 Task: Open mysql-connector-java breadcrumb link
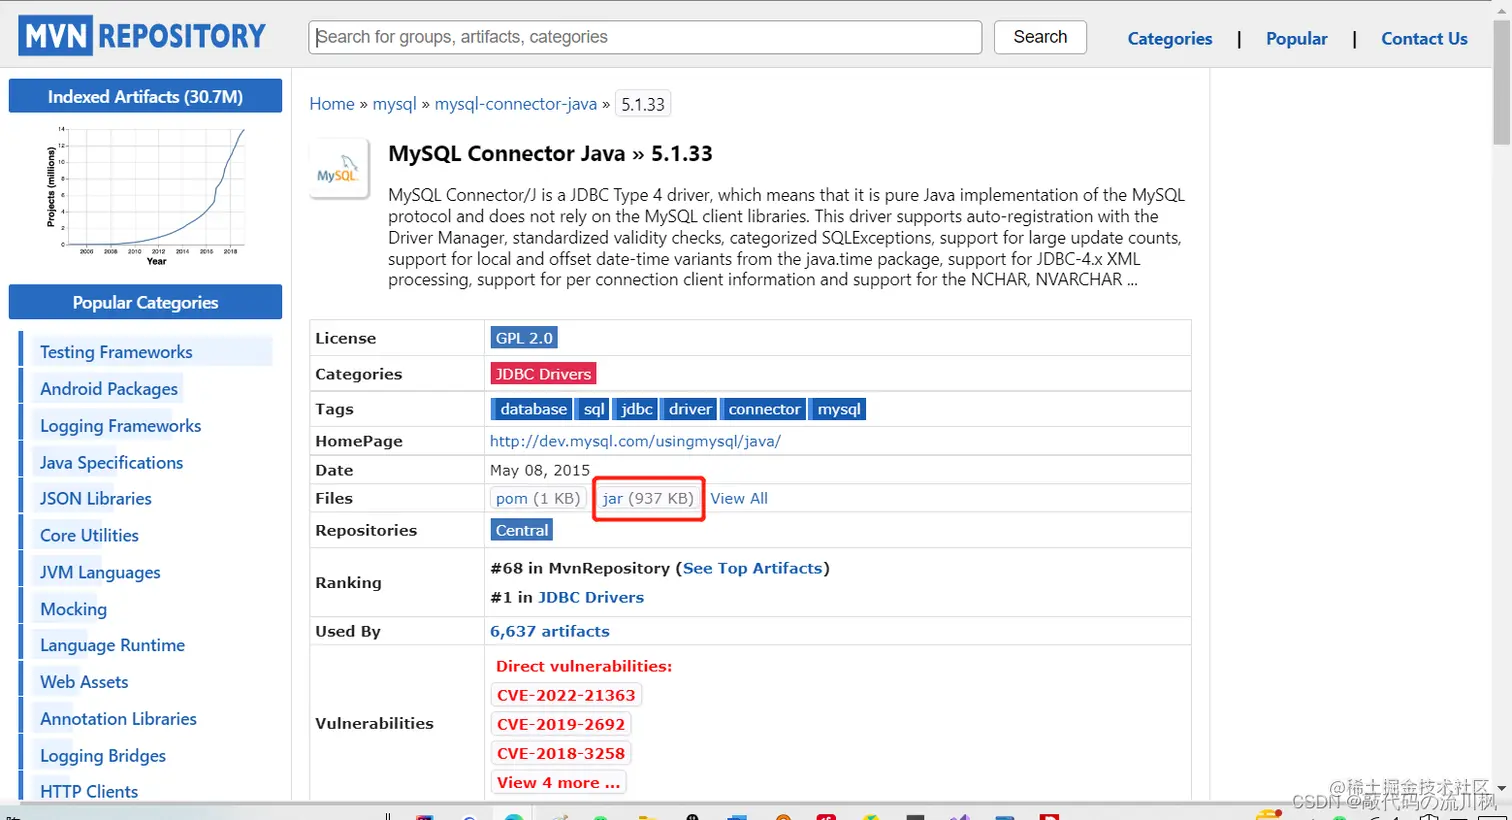(x=516, y=104)
